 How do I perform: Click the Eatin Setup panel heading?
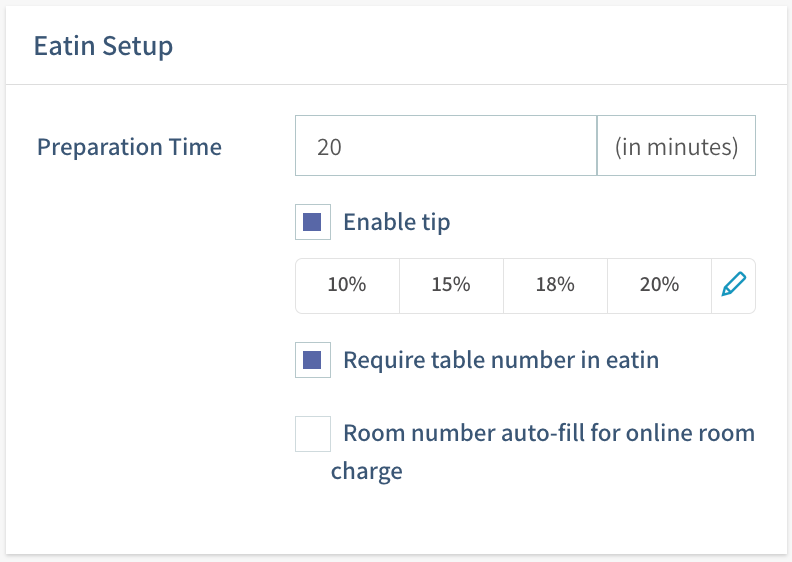[103, 46]
